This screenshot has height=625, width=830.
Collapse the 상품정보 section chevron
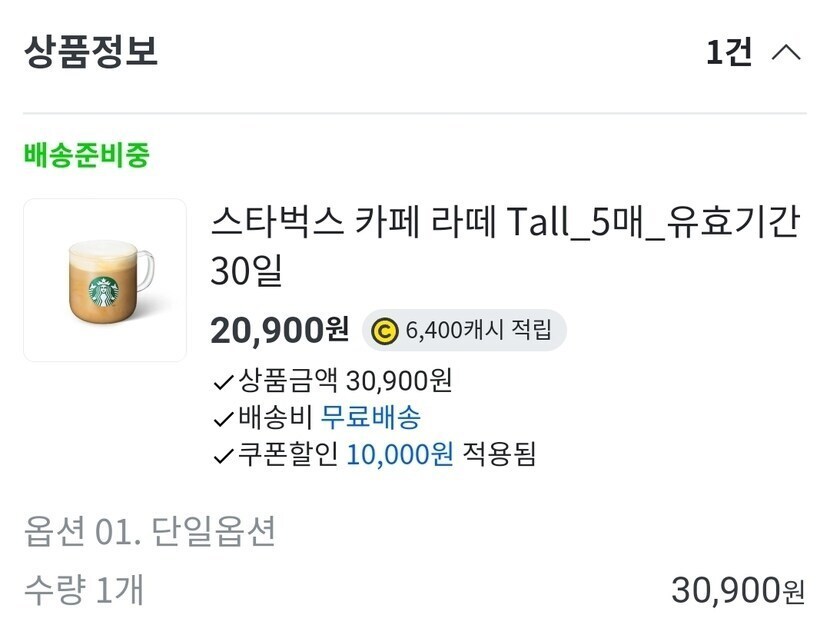pyautogui.click(x=786, y=52)
